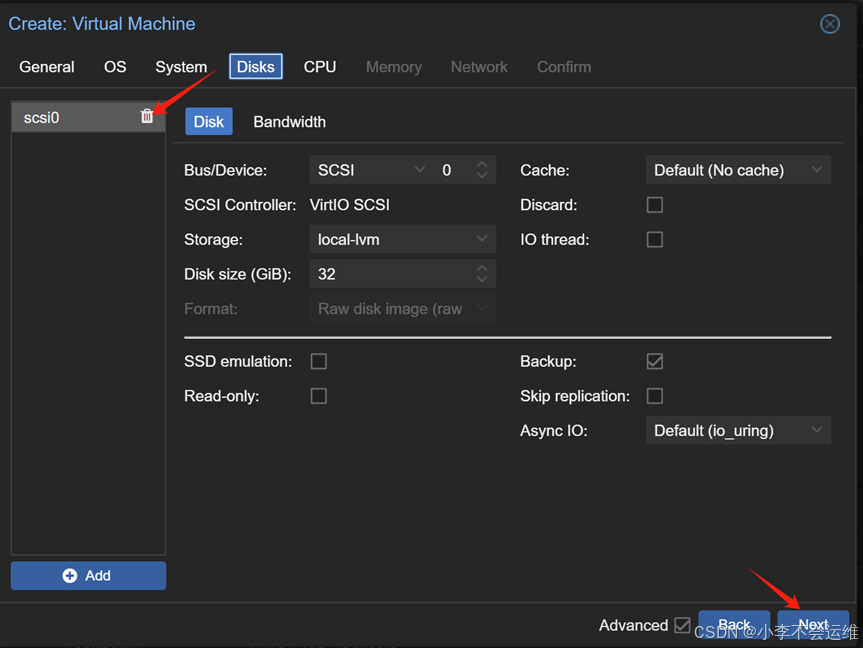Viewport: 863px width, 648px height.
Task: Select the Disks tab
Action: 256,67
